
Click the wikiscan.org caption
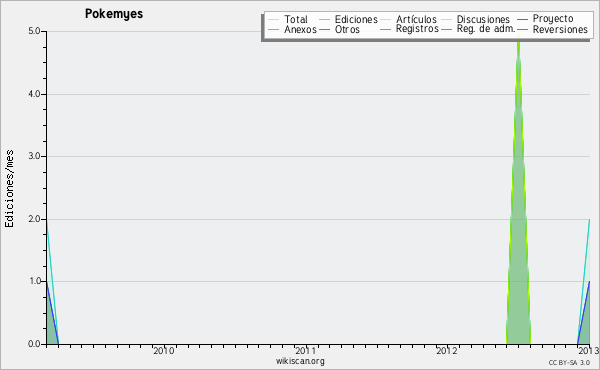point(300,361)
